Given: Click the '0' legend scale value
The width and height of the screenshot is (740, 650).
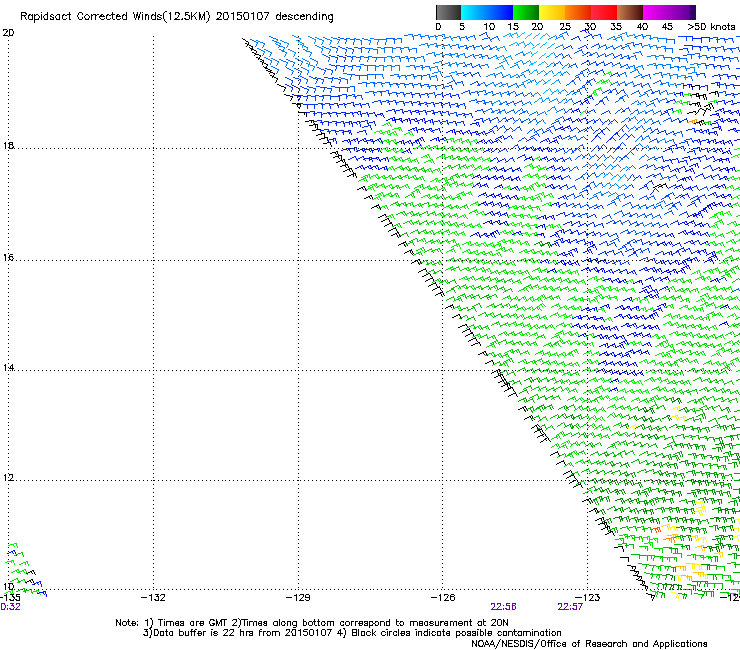Looking at the screenshot, I should (x=438, y=27).
